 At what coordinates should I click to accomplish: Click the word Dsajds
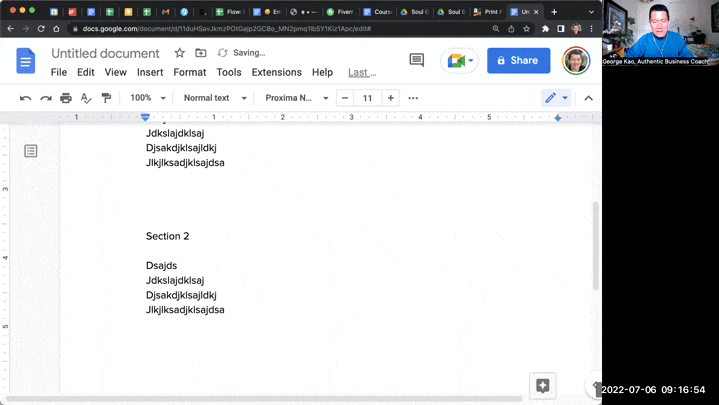[x=161, y=266]
